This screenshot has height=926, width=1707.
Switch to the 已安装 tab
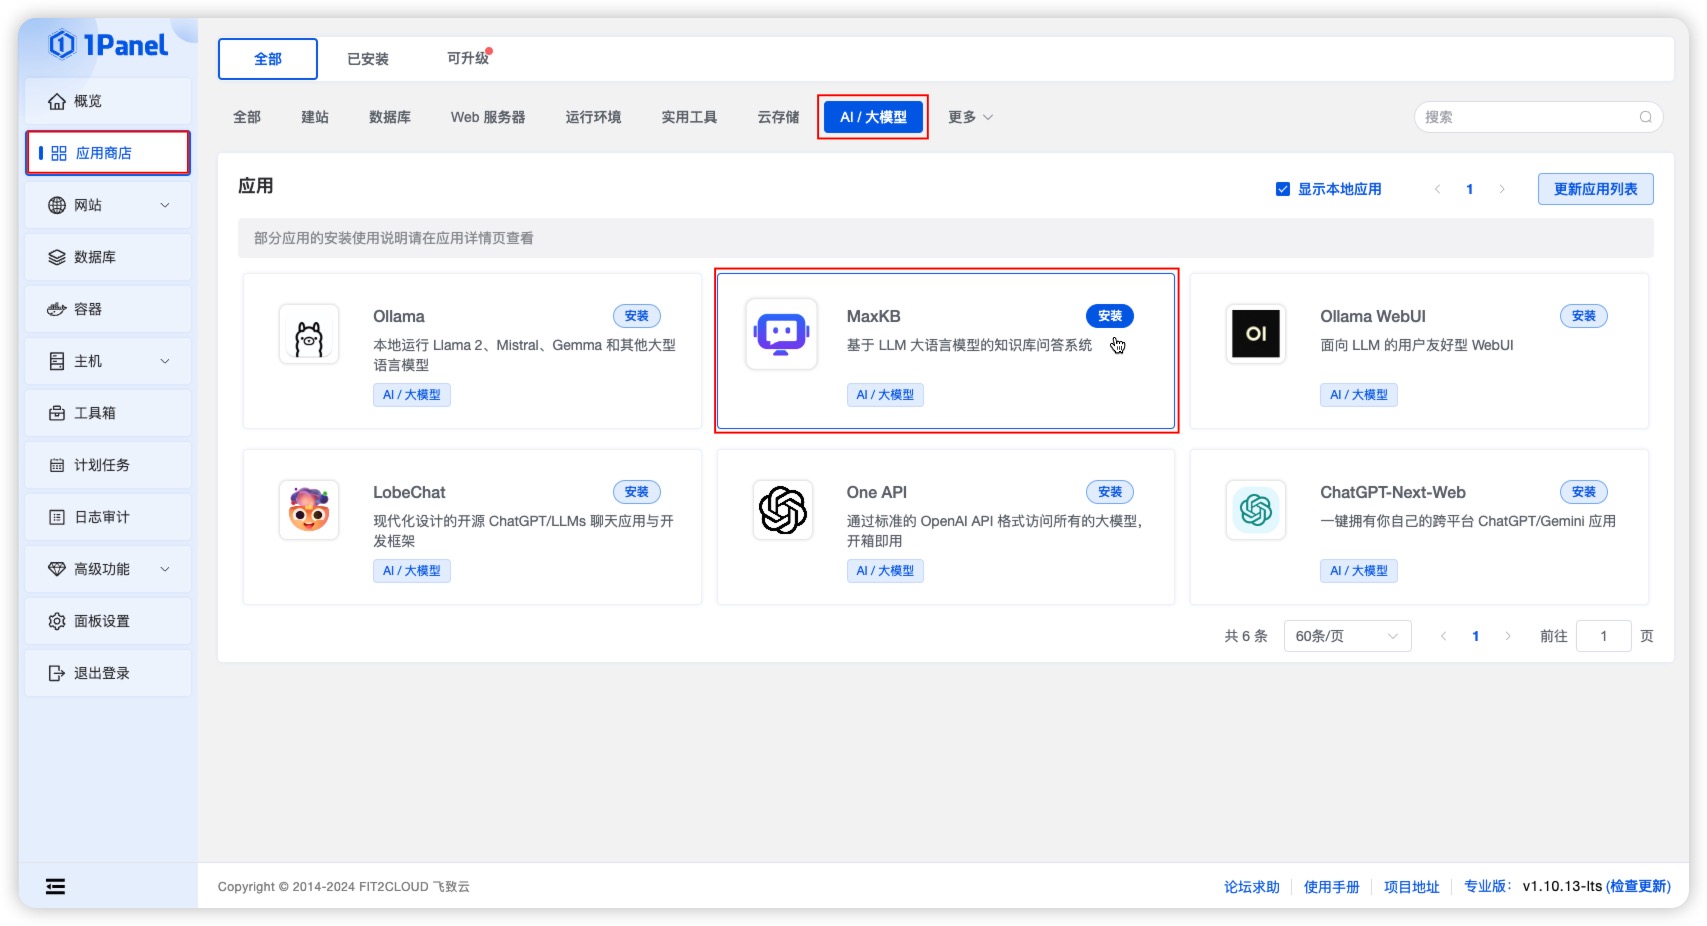(x=368, y=59)
